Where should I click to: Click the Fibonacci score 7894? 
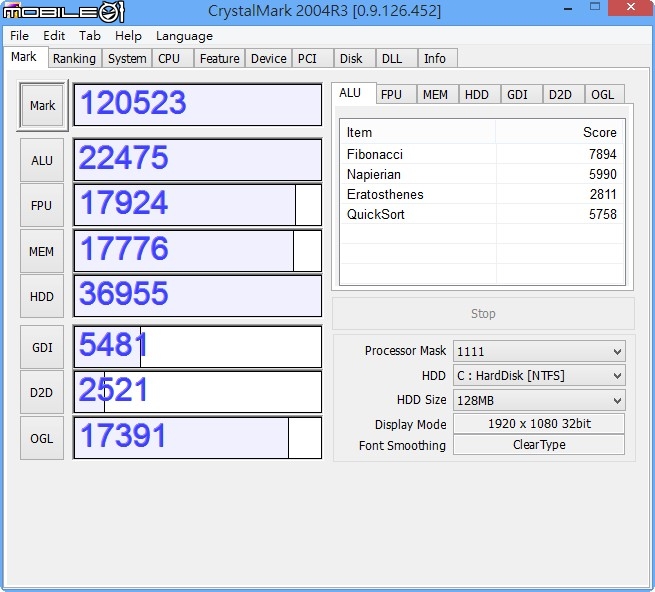[x=602, y=154]
